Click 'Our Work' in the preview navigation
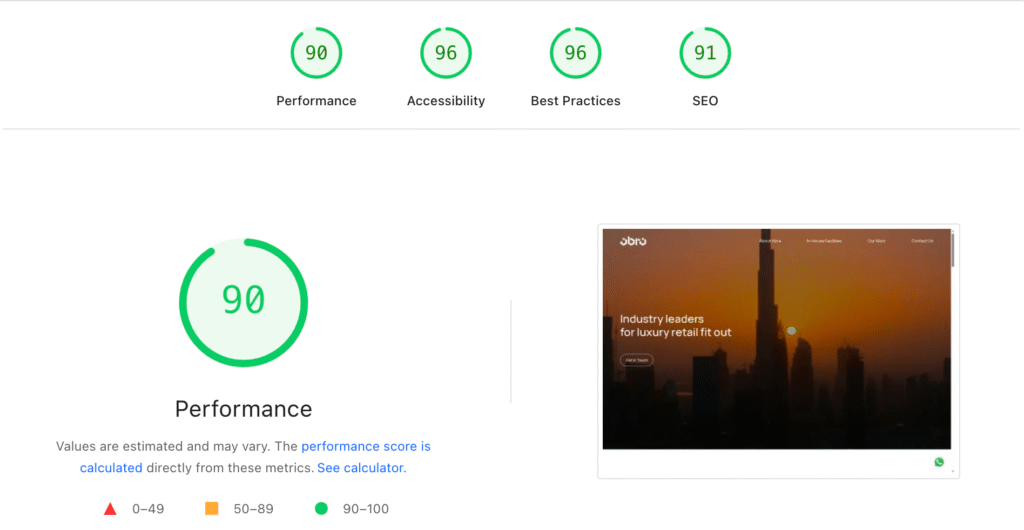Screen dimensions: 1024x530 [x=876, y=241]
